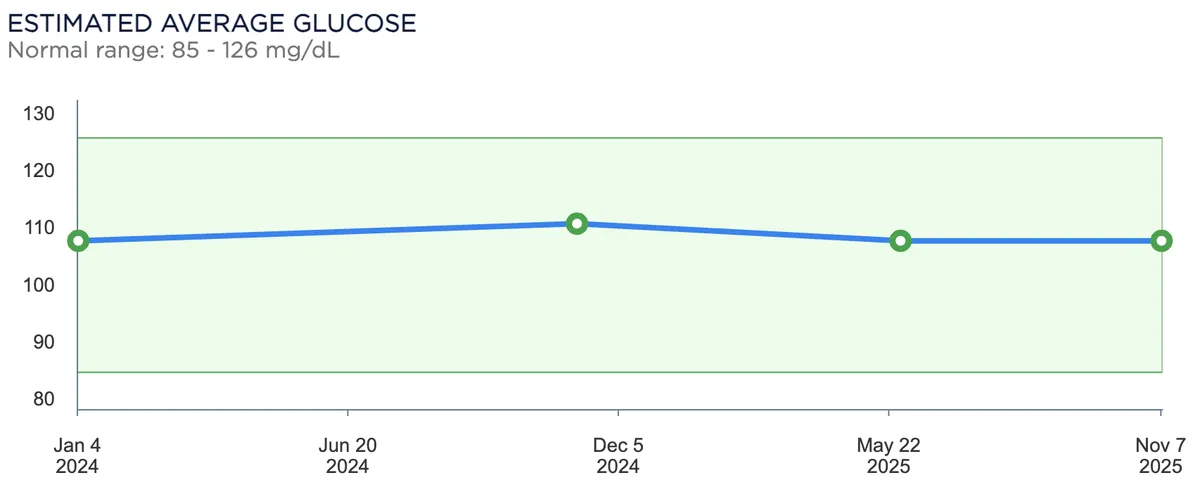
Task: Select the highest data point on the glucose line
Action: pyautogui.click(x=577, y=223)
